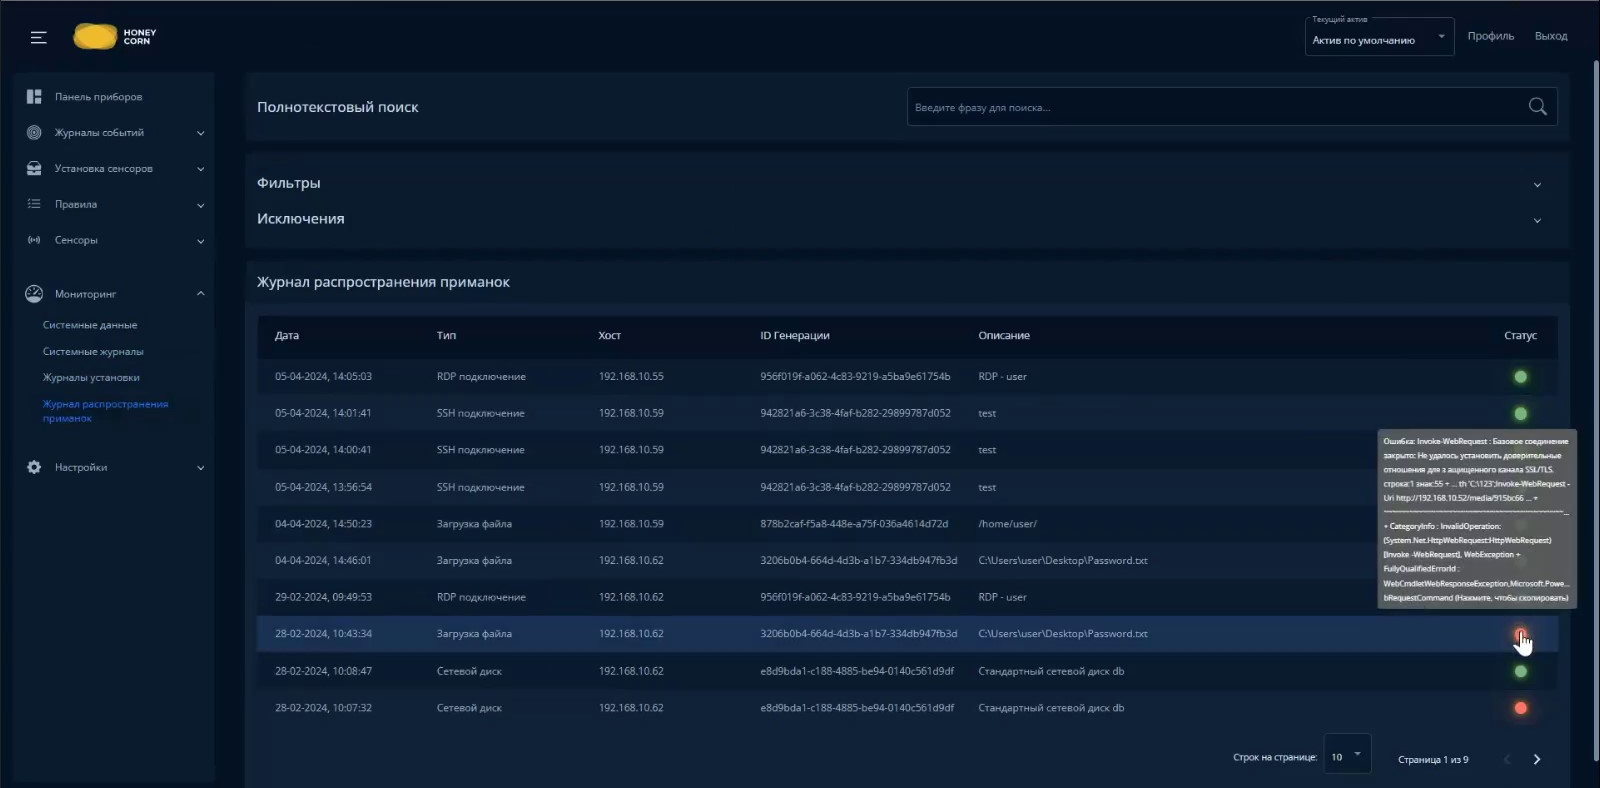The height and width of the screenshot is (788, 1600).
Task: Click the Дата column header
Action: pyautogui.click(x=287, y=336)
